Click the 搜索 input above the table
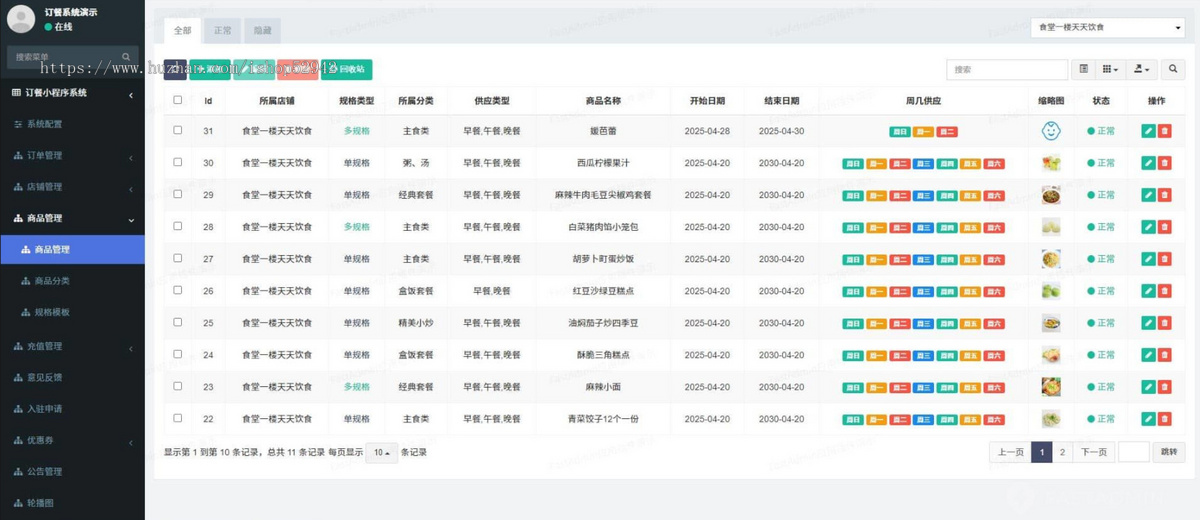The height and width of the screenshot is (520, 1200). pyautogui.click(x=1007, y=69)
